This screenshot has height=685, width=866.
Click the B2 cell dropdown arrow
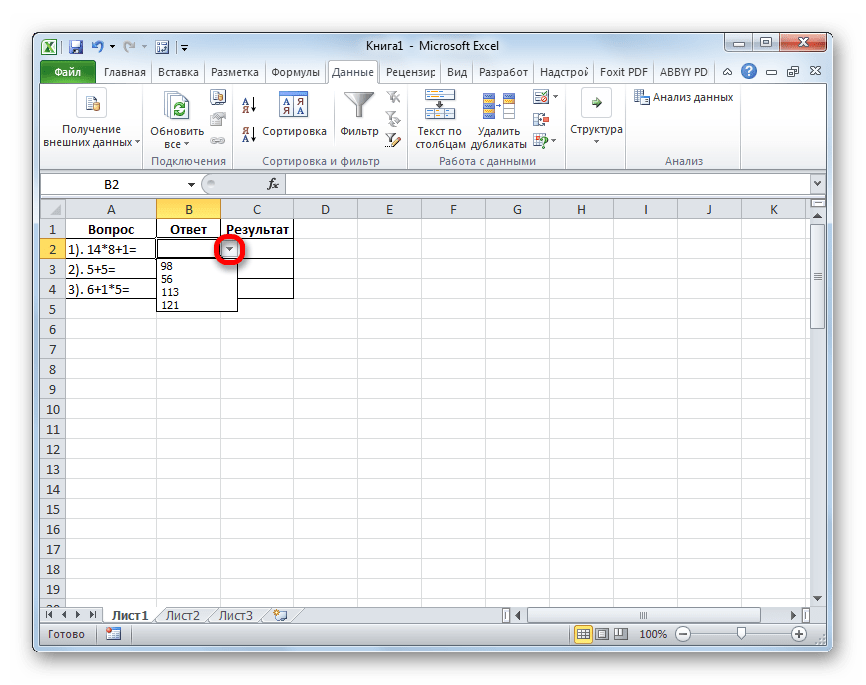(229, 250)
